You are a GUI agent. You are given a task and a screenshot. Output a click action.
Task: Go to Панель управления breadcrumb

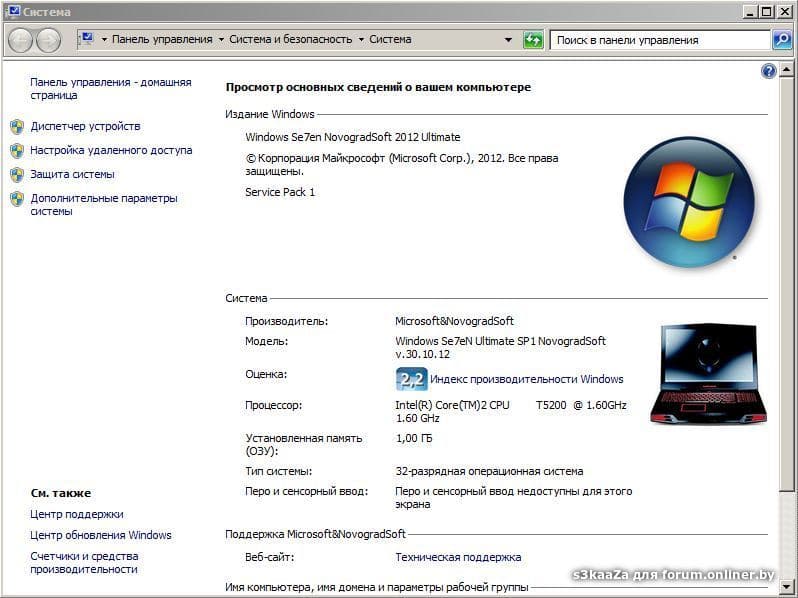click(162, 39)
